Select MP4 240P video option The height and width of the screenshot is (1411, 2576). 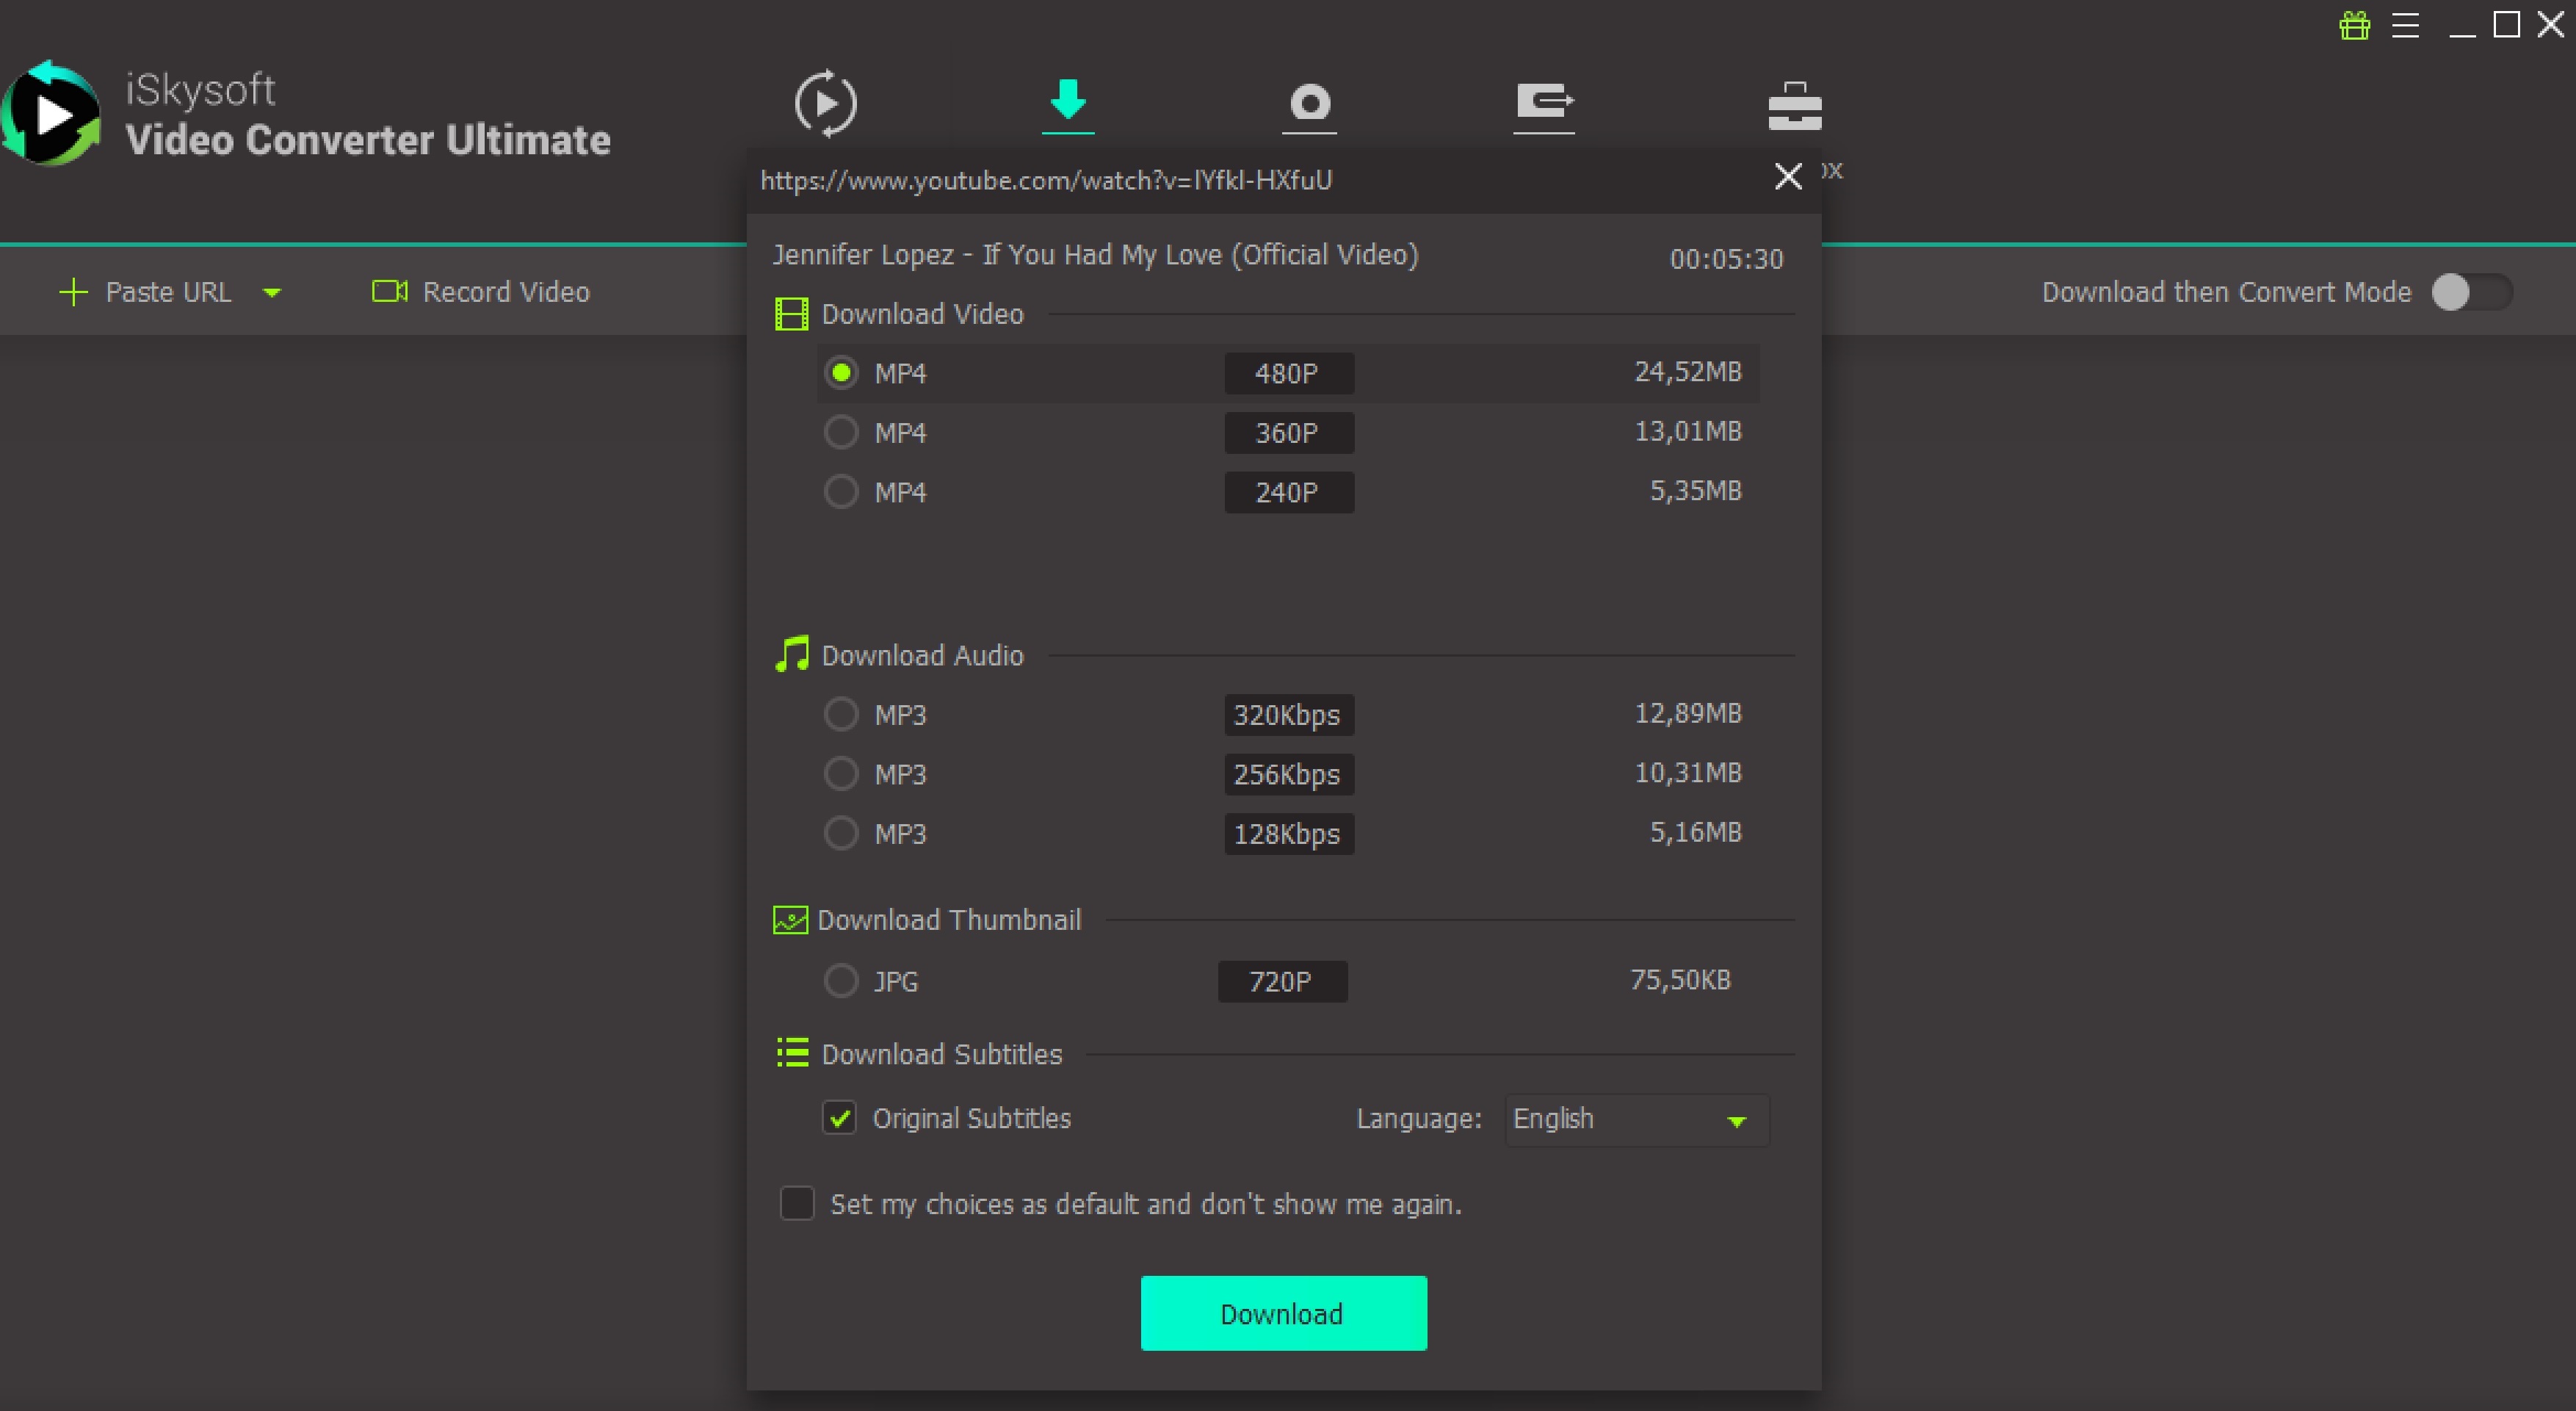(841, 491)
